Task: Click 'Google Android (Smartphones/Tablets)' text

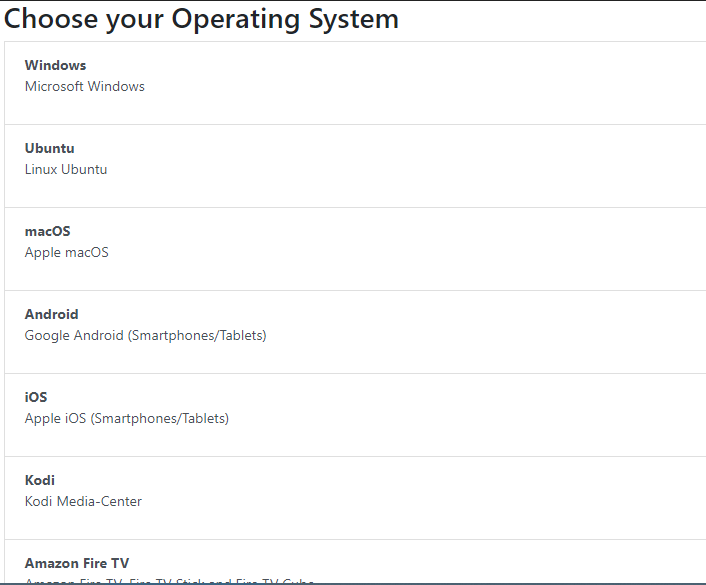Action: click(x=146, y=335)
